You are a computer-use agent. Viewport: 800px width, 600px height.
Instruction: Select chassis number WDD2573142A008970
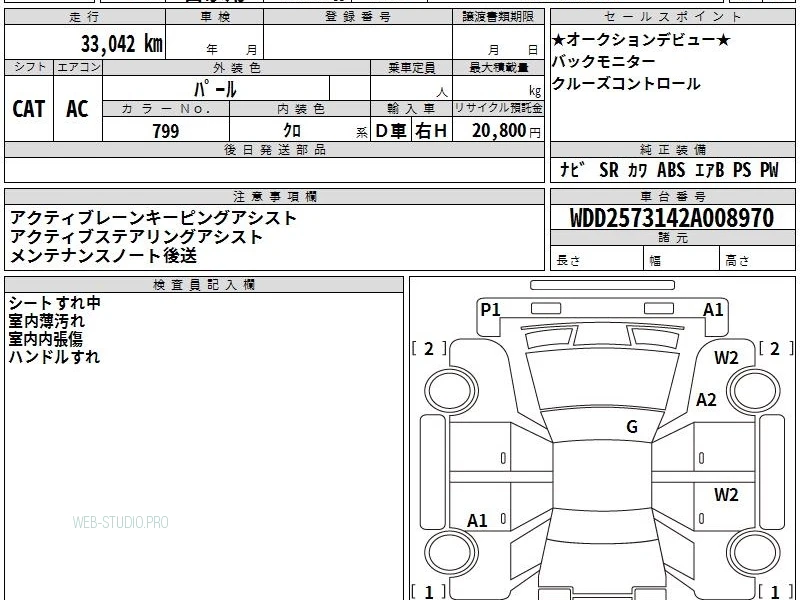point(672,218)
